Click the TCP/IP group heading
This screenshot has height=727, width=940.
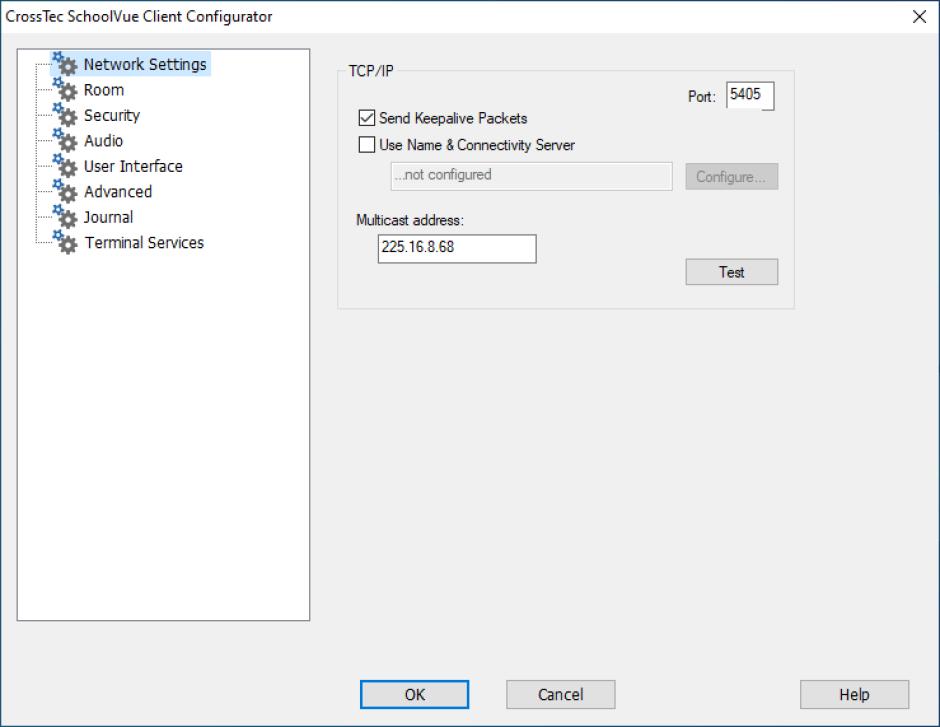coord(371,71)
